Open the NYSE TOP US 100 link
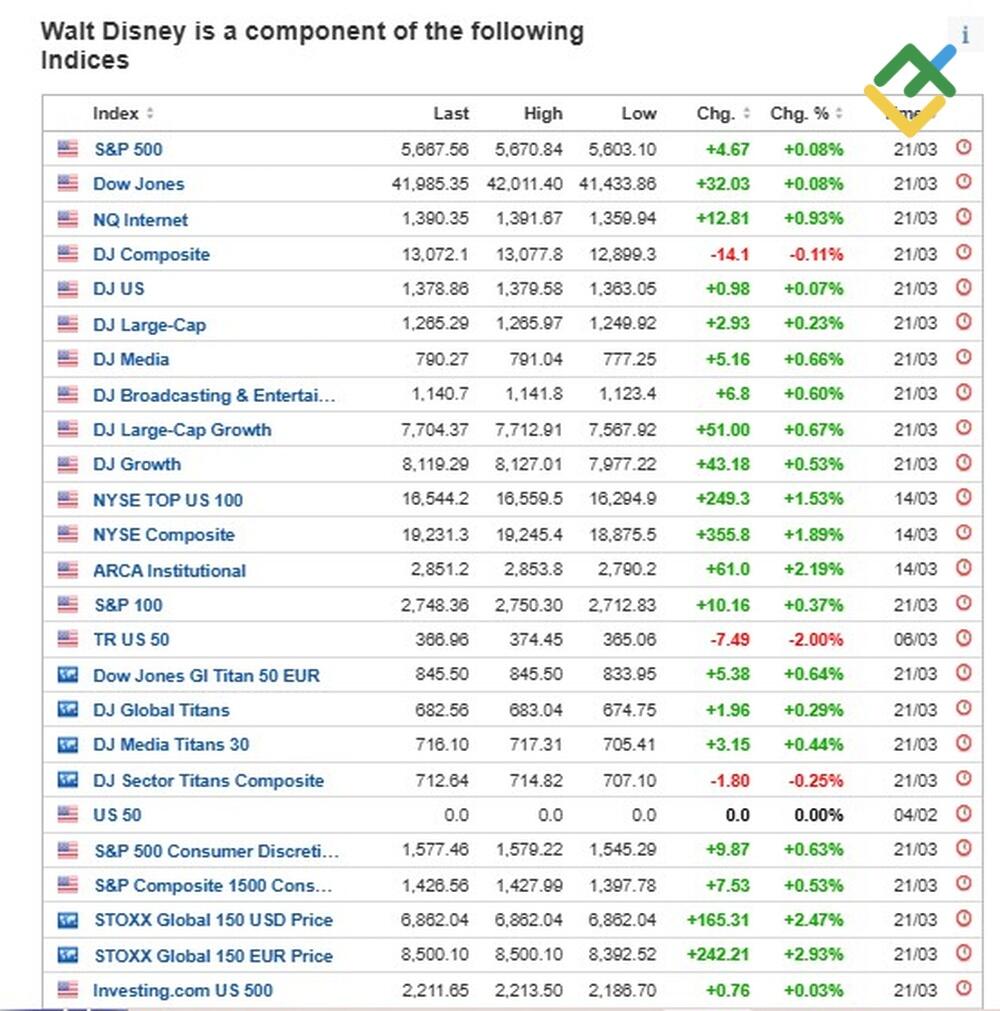The image size is (1000, 1011). (168, 500)
